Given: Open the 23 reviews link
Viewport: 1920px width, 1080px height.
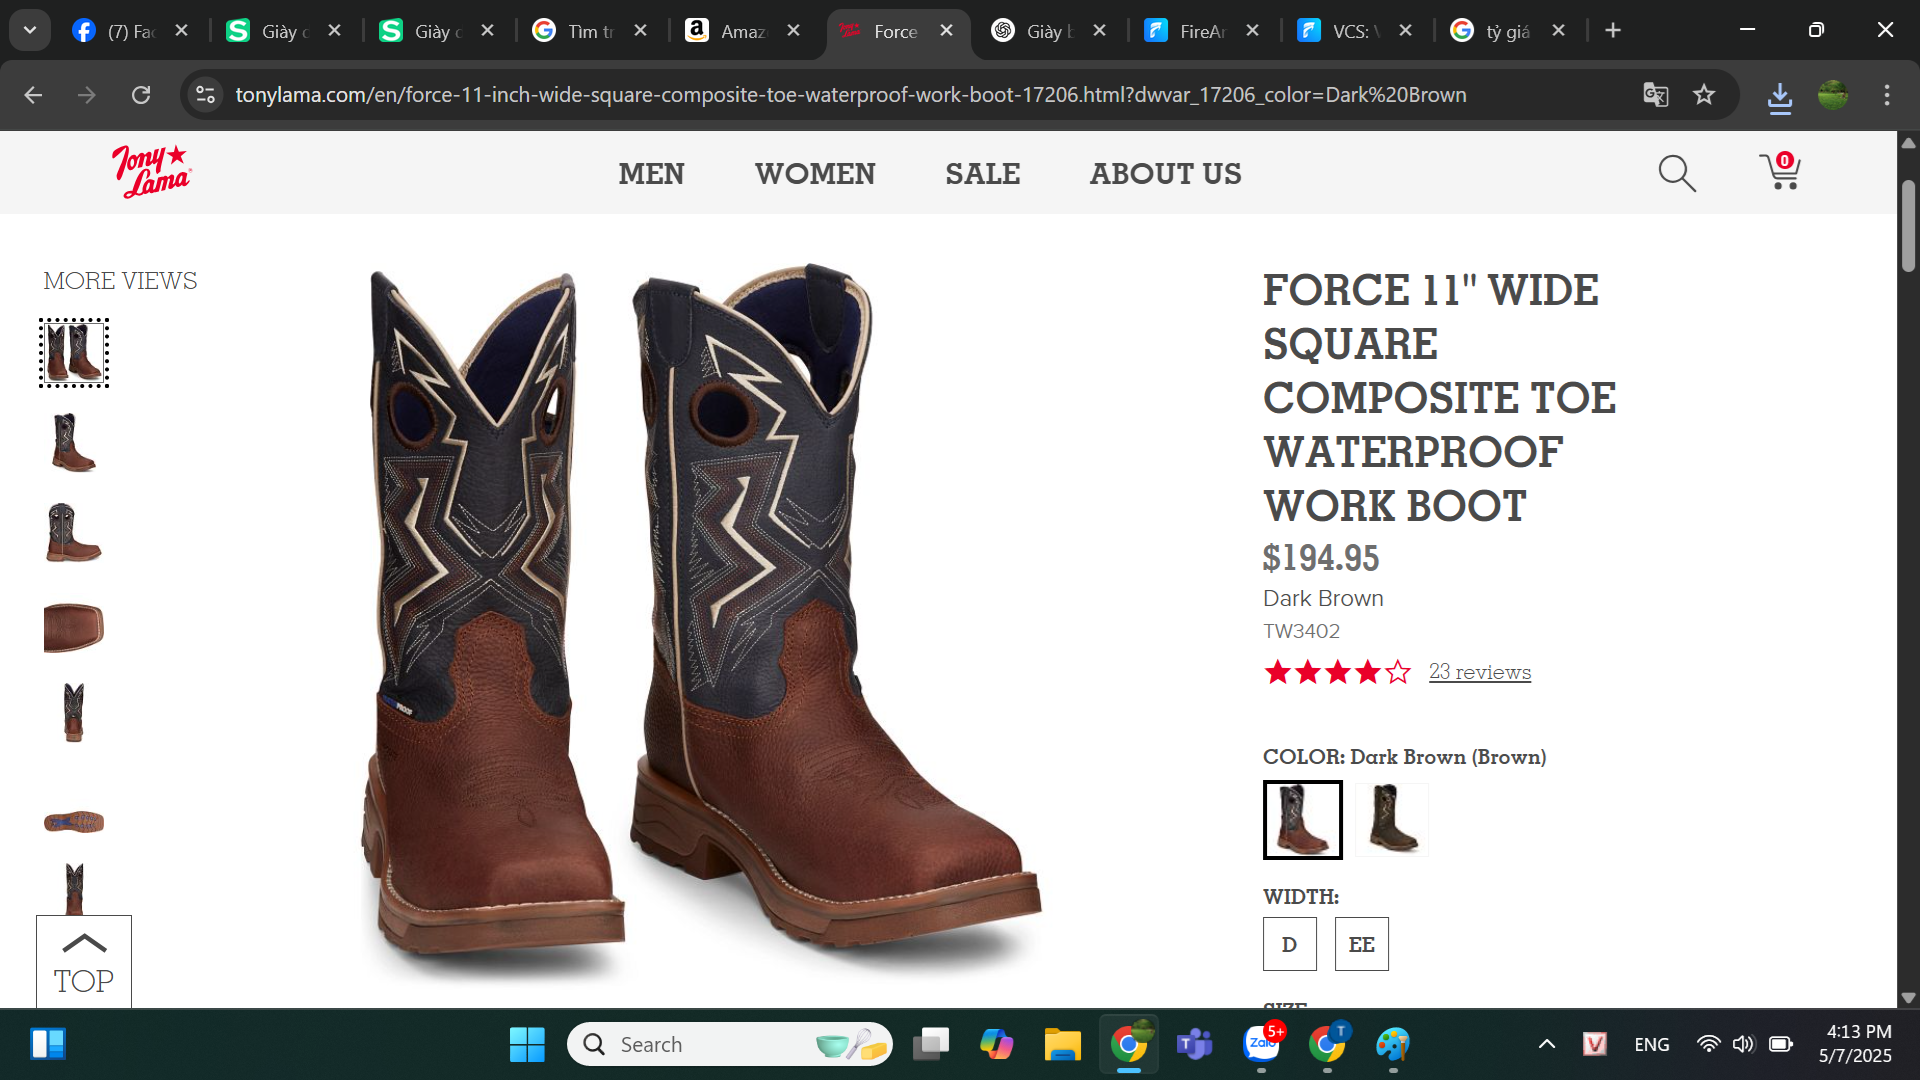Looking at the screenshot, I should [1479, 672].
